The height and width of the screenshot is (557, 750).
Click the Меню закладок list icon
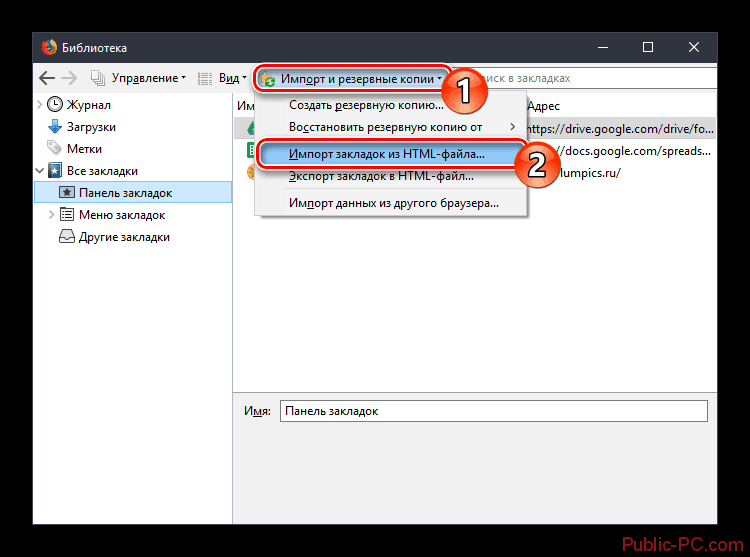pos(66,214)
